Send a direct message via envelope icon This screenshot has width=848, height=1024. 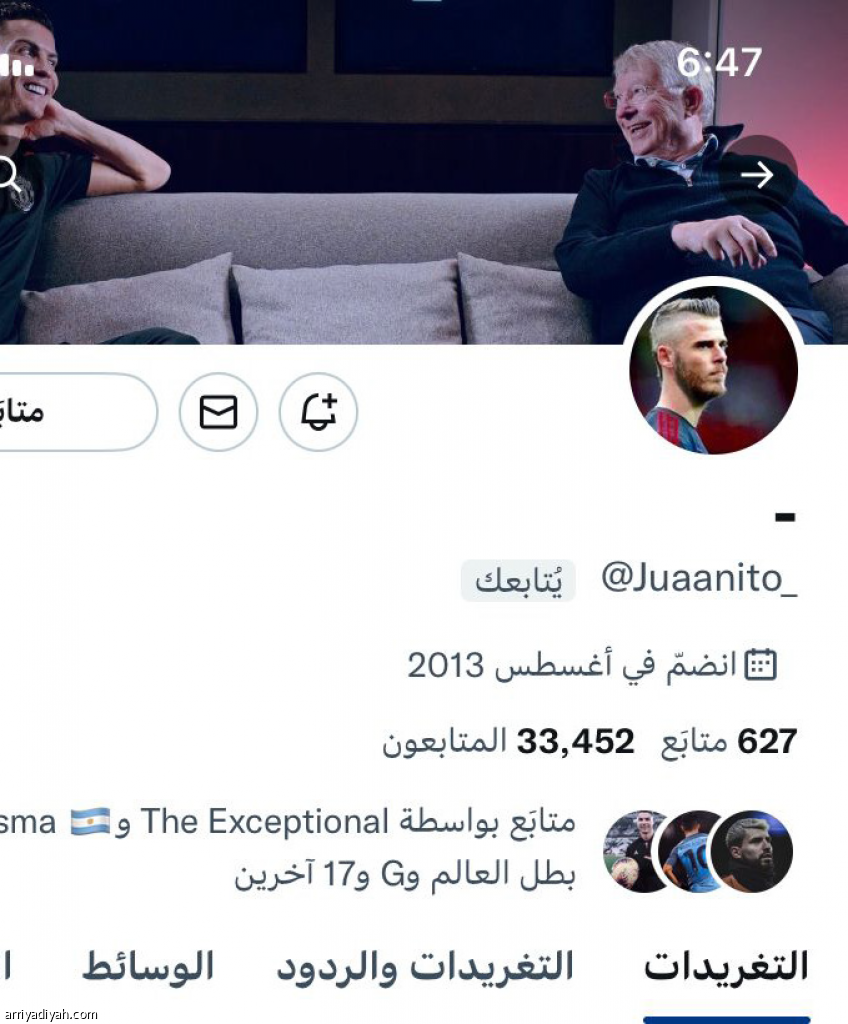click(218, 412)
